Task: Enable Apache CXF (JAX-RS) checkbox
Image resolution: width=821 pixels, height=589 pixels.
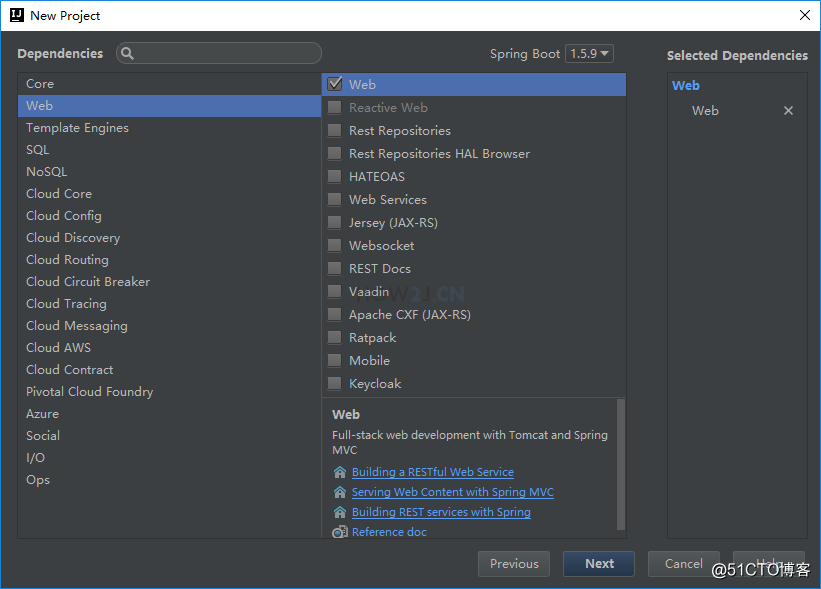Action: click(335, 315)
